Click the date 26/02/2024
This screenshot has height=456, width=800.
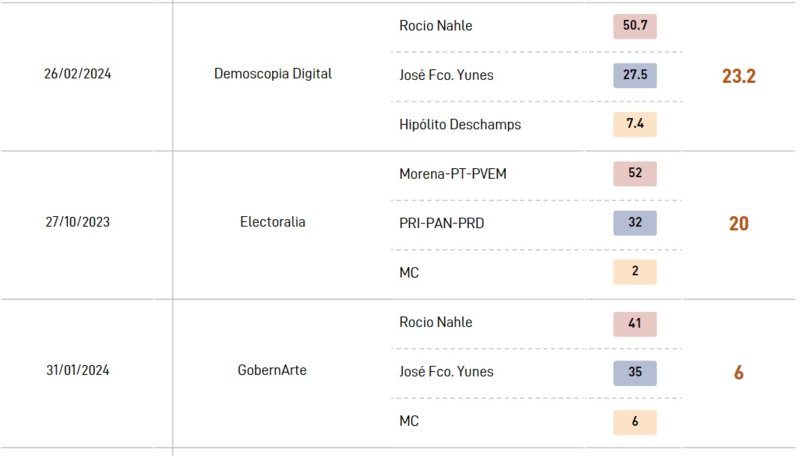(x=78, y=74)
